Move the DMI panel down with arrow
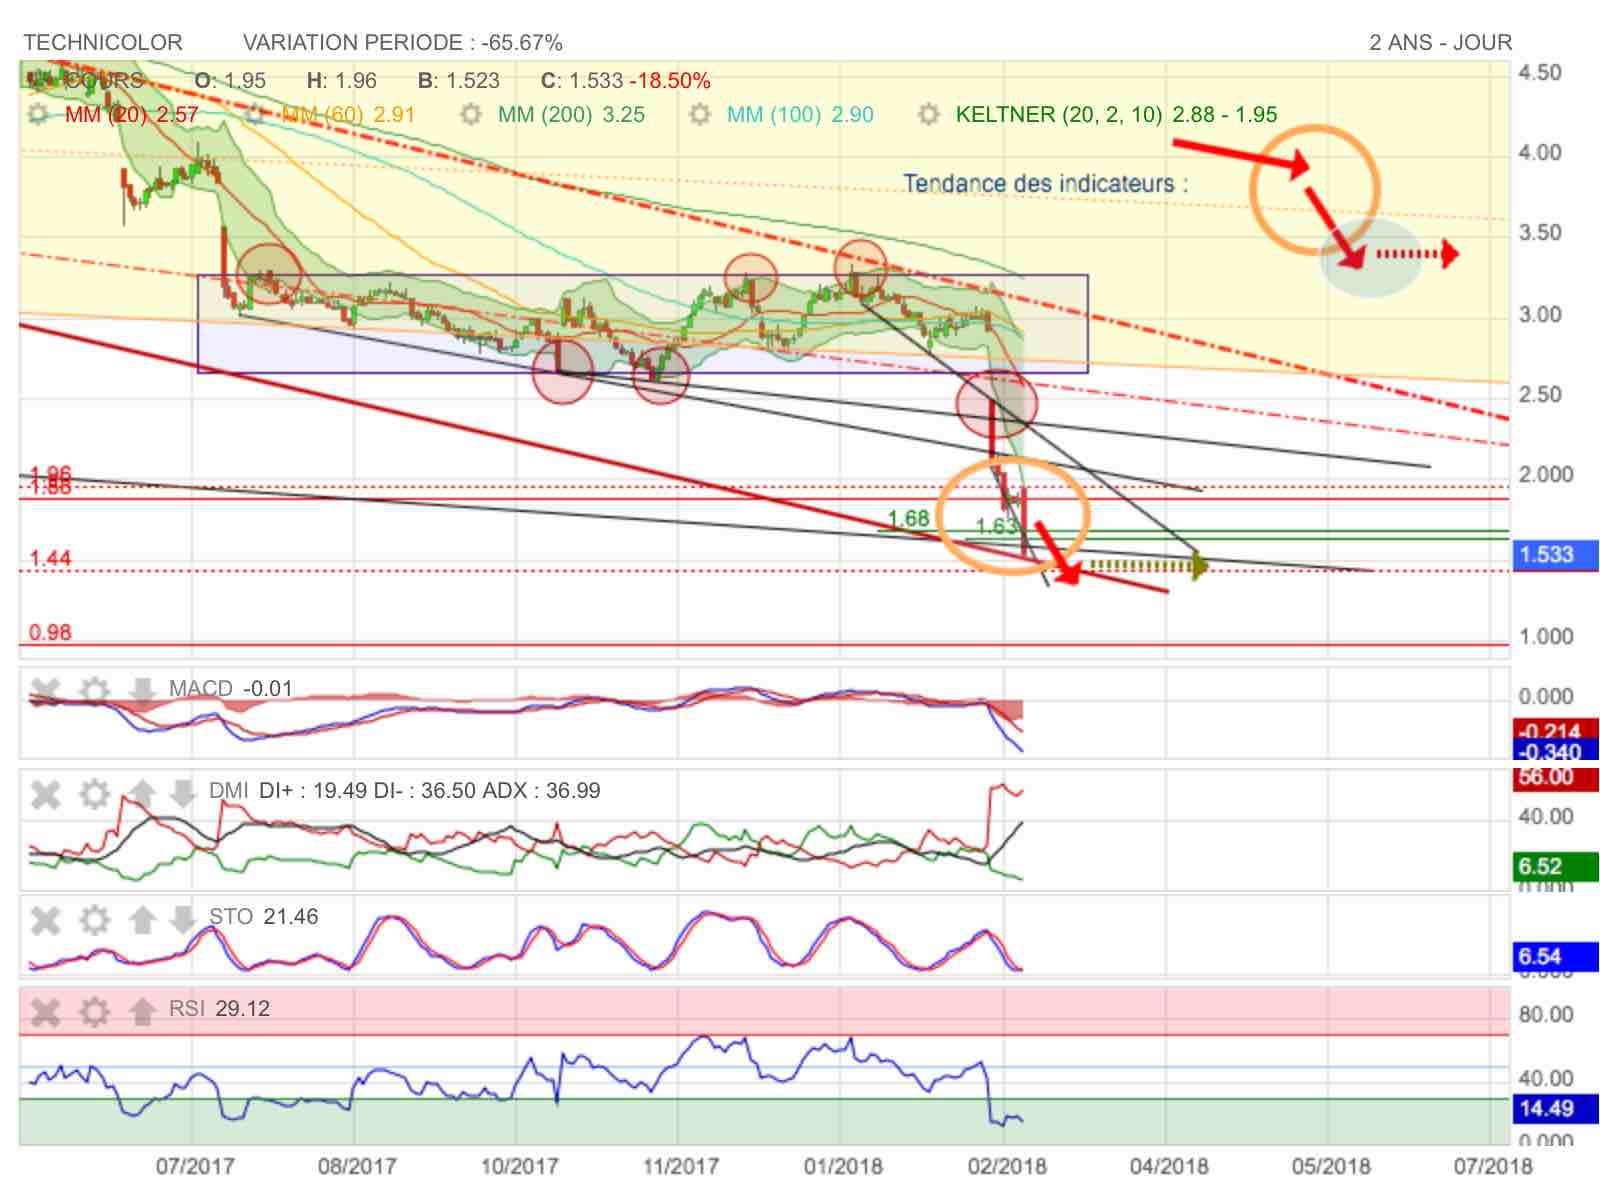Screen dimensions: 1600x1190 [182, 794]
